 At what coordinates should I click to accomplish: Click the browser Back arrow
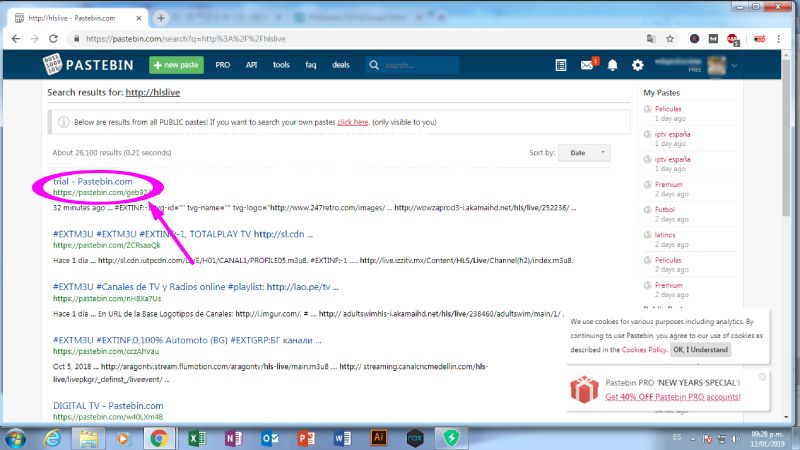click(x=16, y=39)
